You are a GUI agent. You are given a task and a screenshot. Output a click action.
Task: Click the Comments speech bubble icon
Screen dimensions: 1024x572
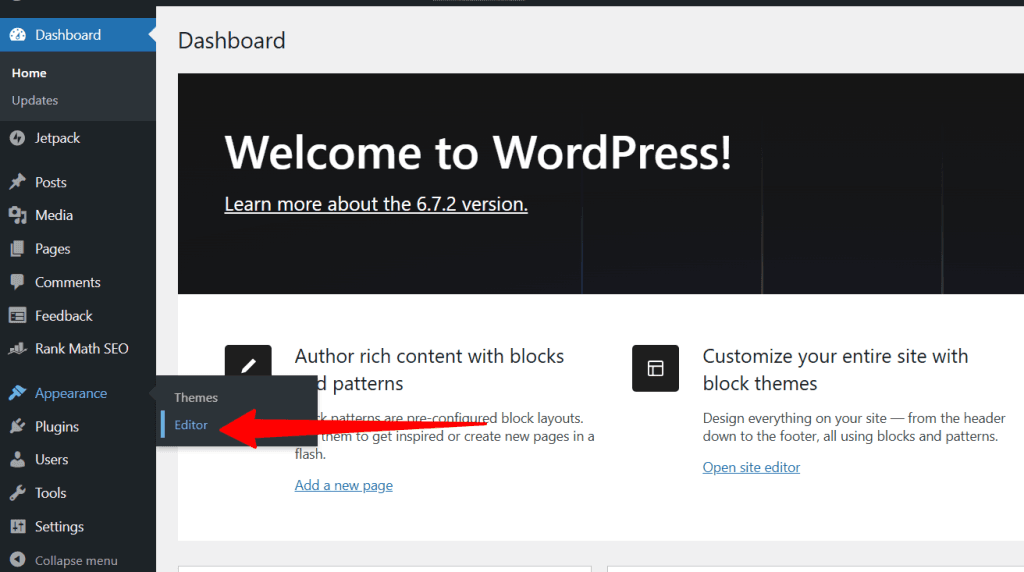[17, 282]
